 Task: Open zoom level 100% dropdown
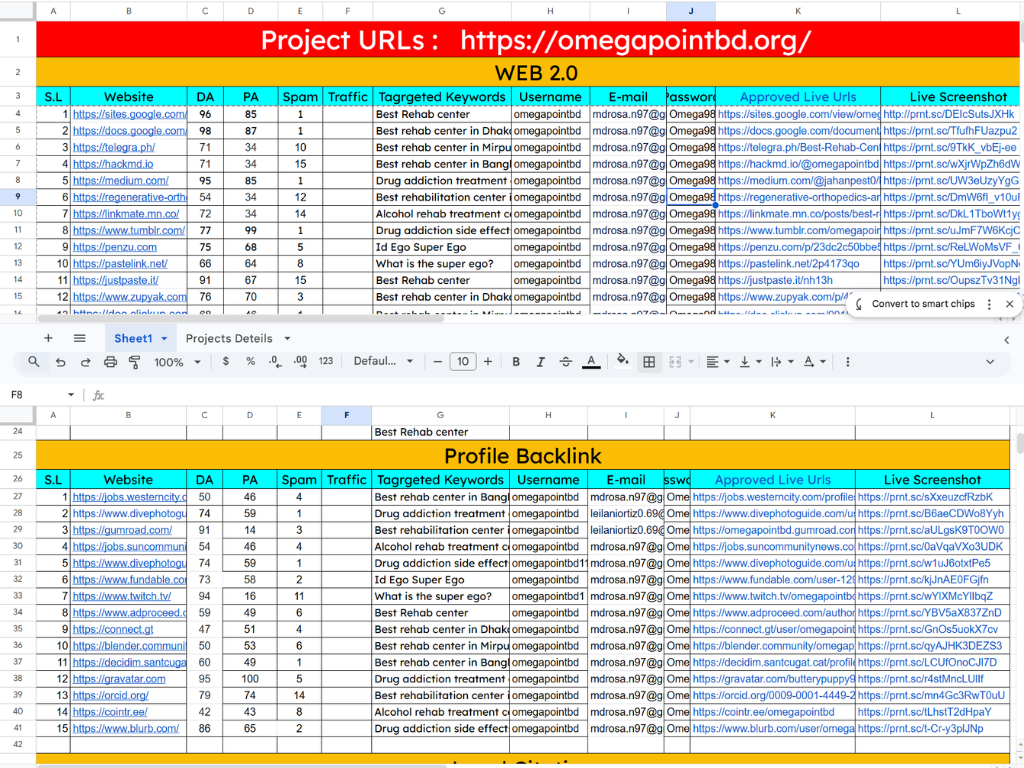177,362
